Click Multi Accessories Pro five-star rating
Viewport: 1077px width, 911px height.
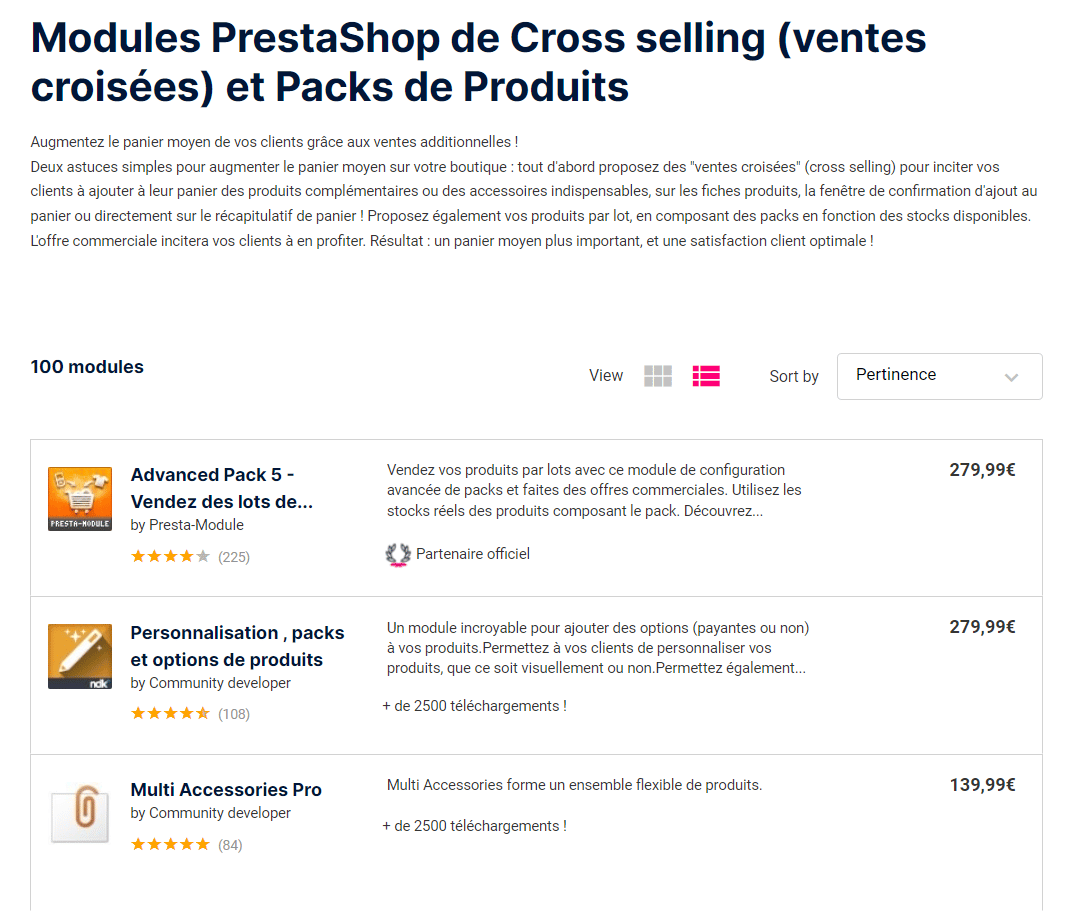[x=170, y=845]
